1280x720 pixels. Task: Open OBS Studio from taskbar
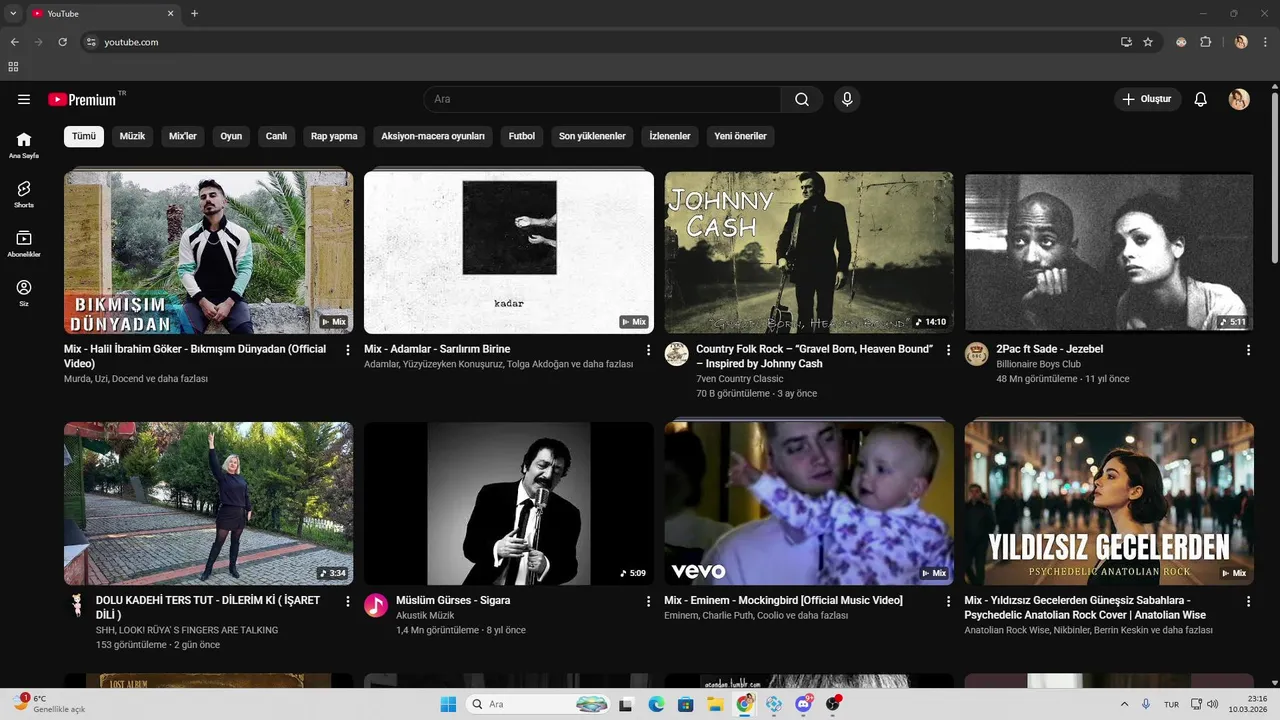click(x=833, y=704)
